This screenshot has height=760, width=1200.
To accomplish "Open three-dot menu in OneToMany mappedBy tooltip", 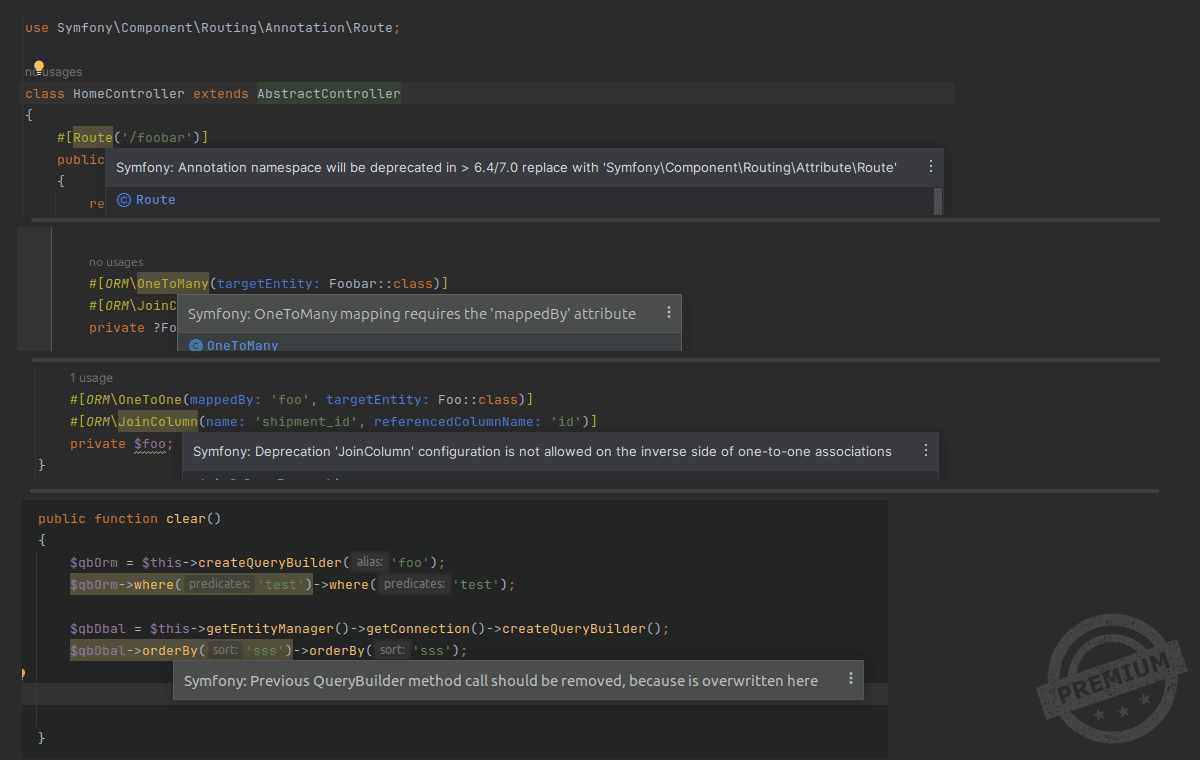I will click(669, 313).
